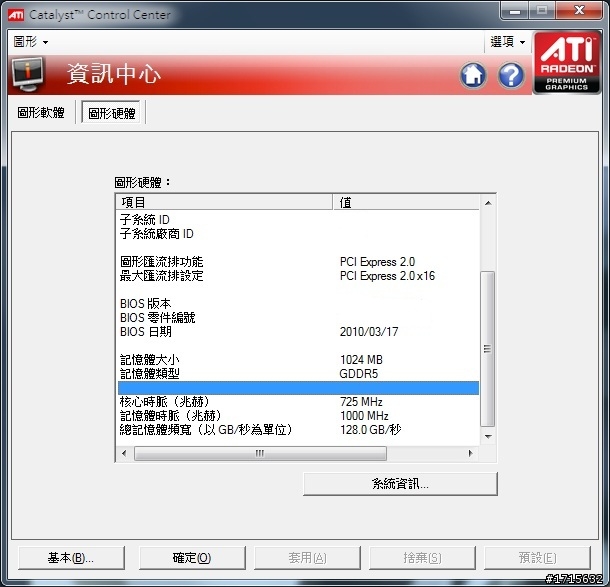610x587 pixels.
Task: Click the ATI icon in title bar
Action: [x=16, y=15]
